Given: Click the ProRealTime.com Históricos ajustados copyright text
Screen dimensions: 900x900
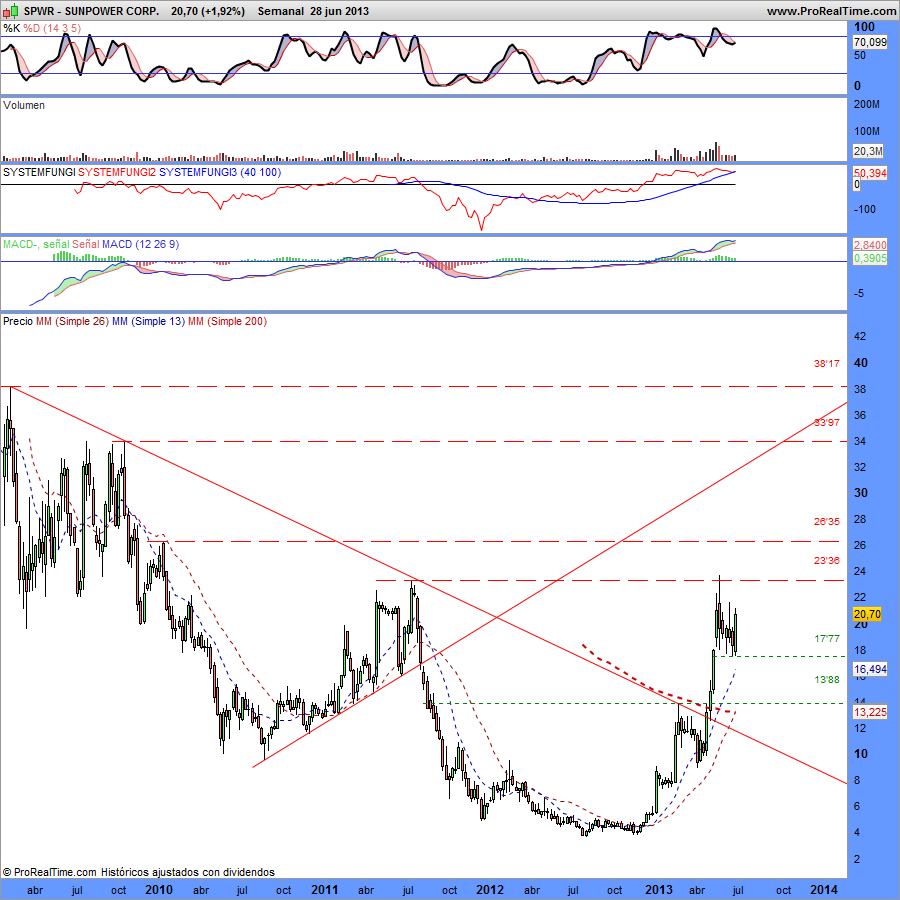Looking at the screenshot, I should click(x=138, y=872).
